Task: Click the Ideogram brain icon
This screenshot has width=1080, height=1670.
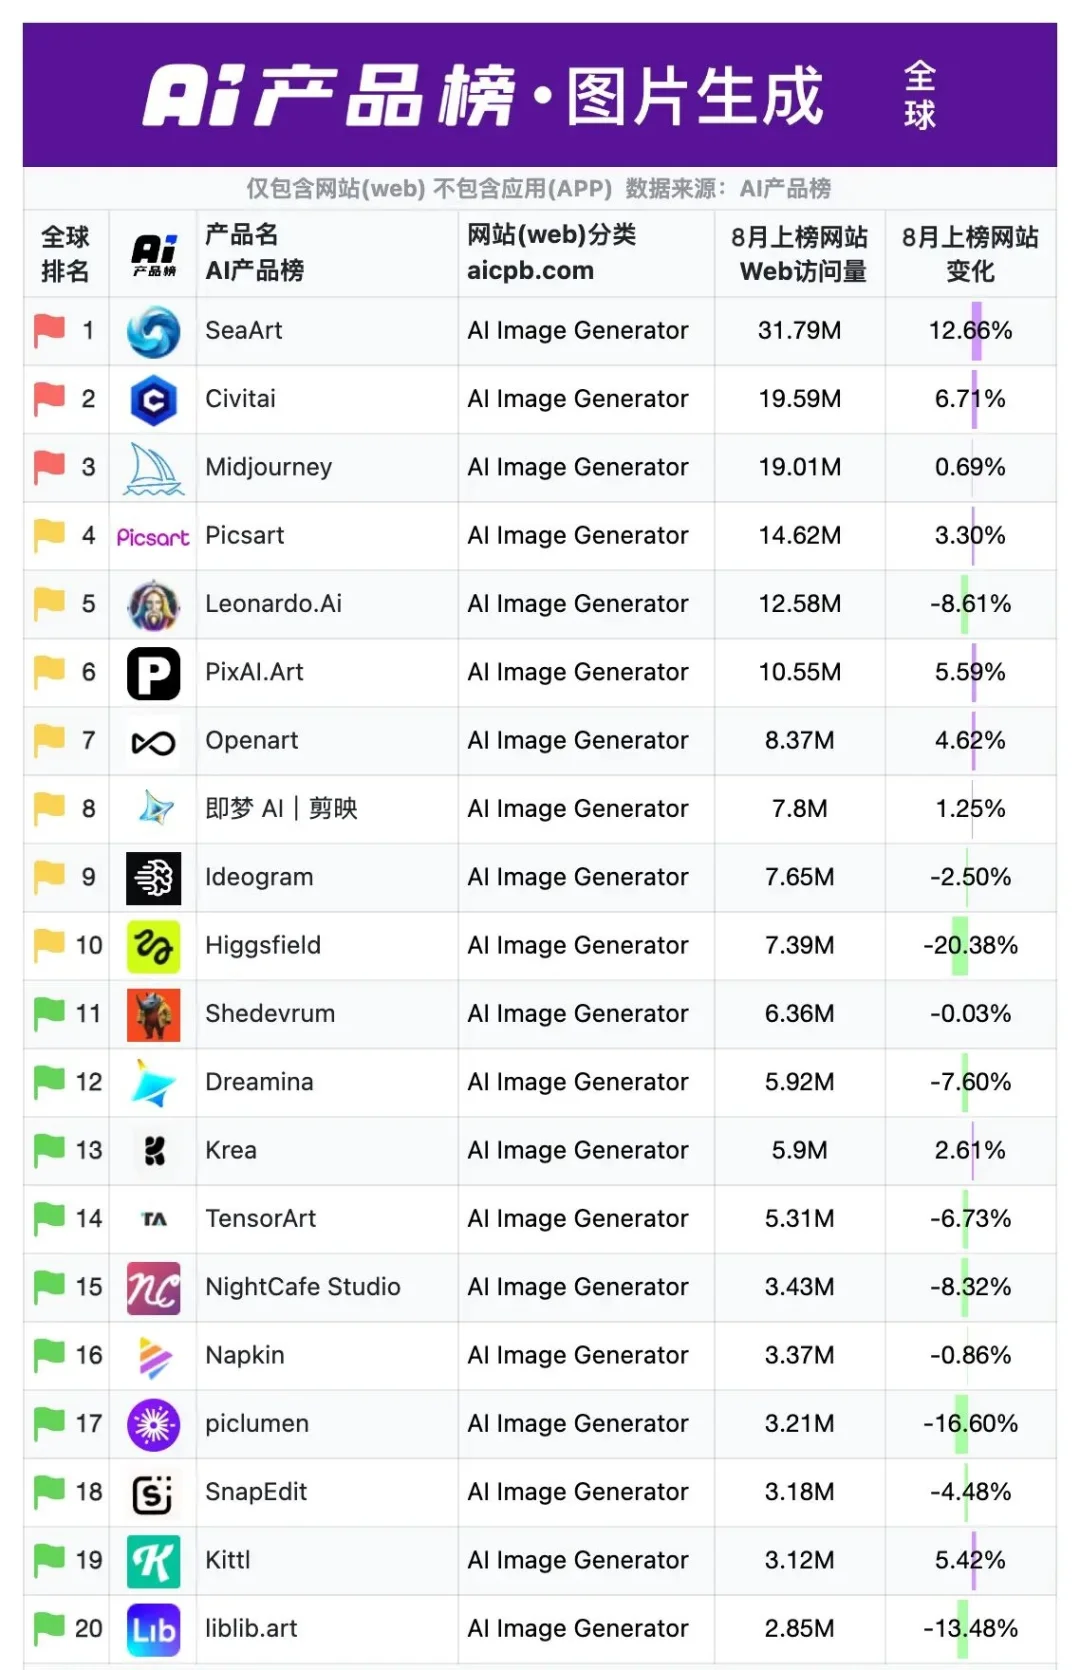Action: coord(154,878)
